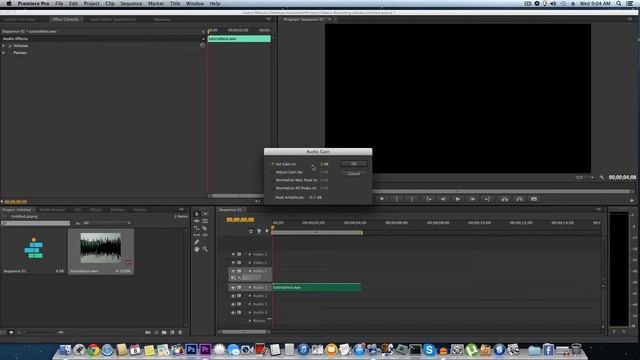The image size is (640, 360).
Task: Click the timeline horizontal zoom scrollbar
Action: click(244, 332)
